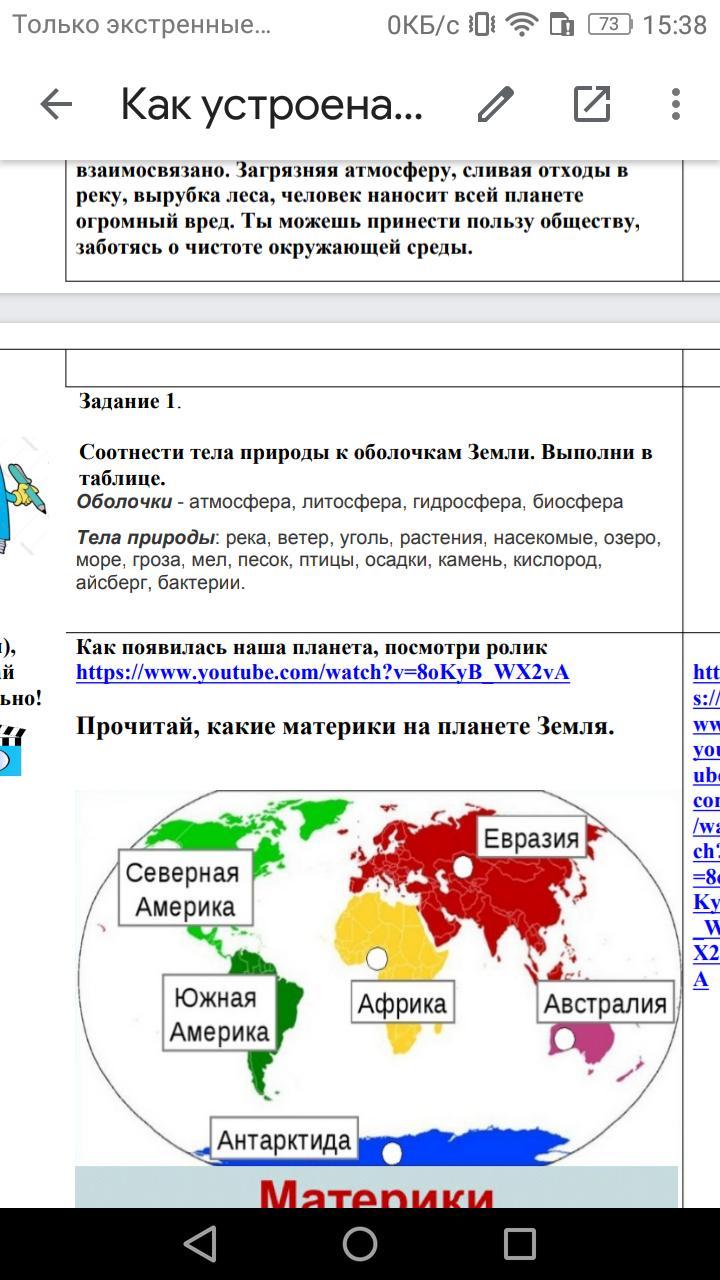Open document in external app icon
Screen dimensions: 720x1280
coord(592,104)
